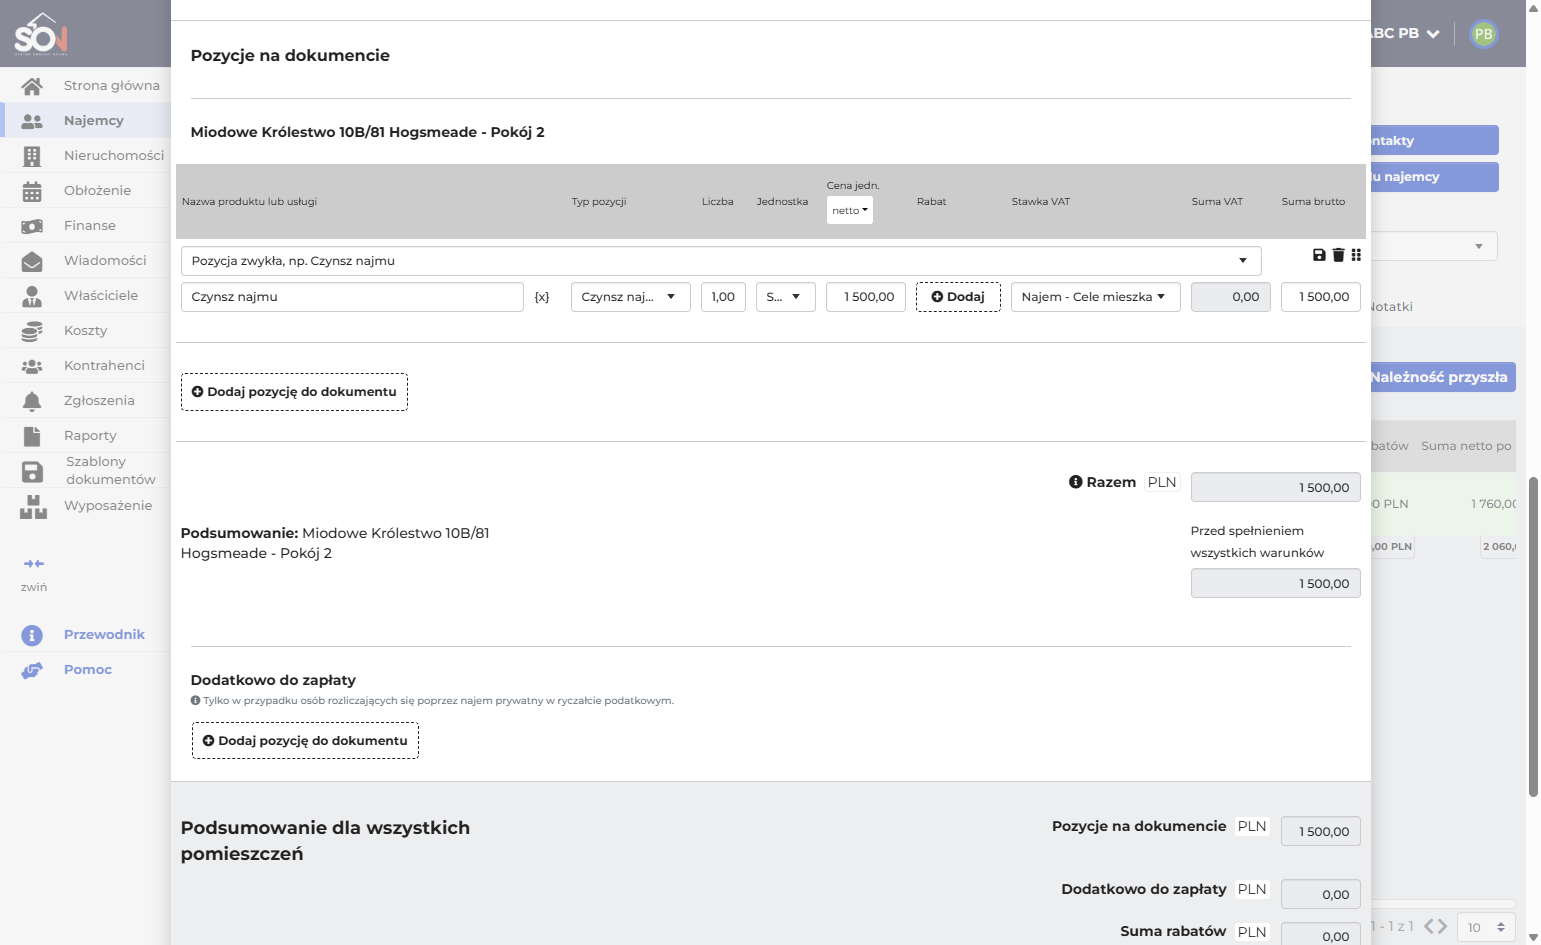Open the Czynsz naj... type dropdown
Viewport: 1541px width, 945px height.
coord(631,297)
